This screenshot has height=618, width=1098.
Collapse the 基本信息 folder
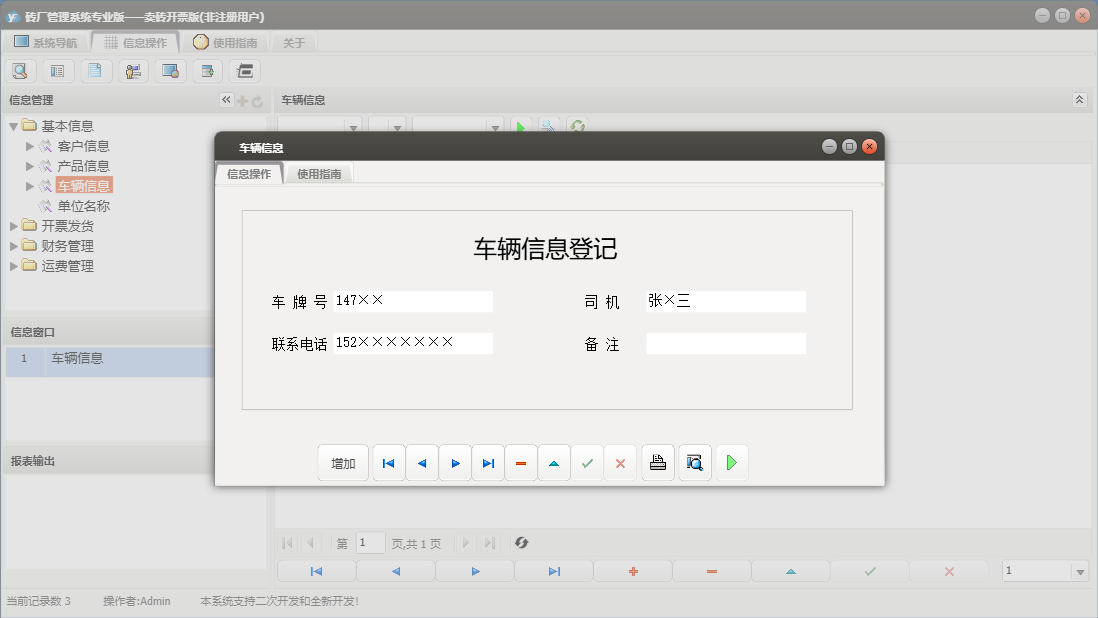coord(10,125)
